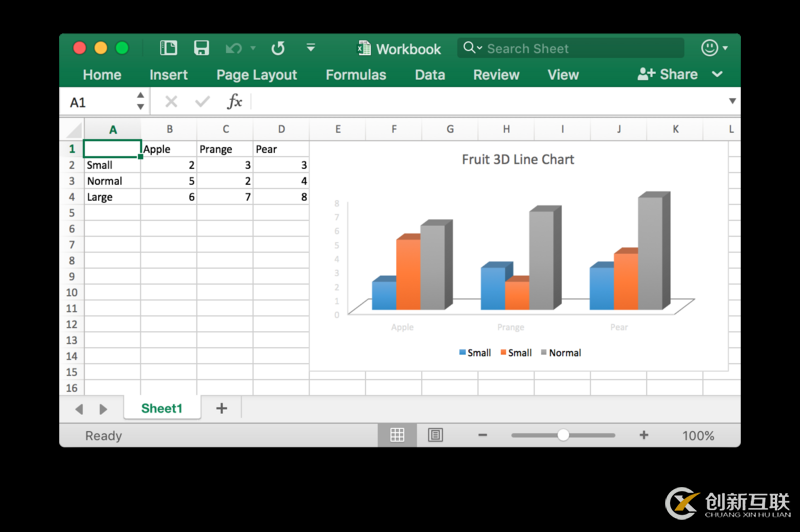The width and height of the screenshot is (800, 532).
Task: Select the cell labeled Normal in column A
Action: pos(112,181)
